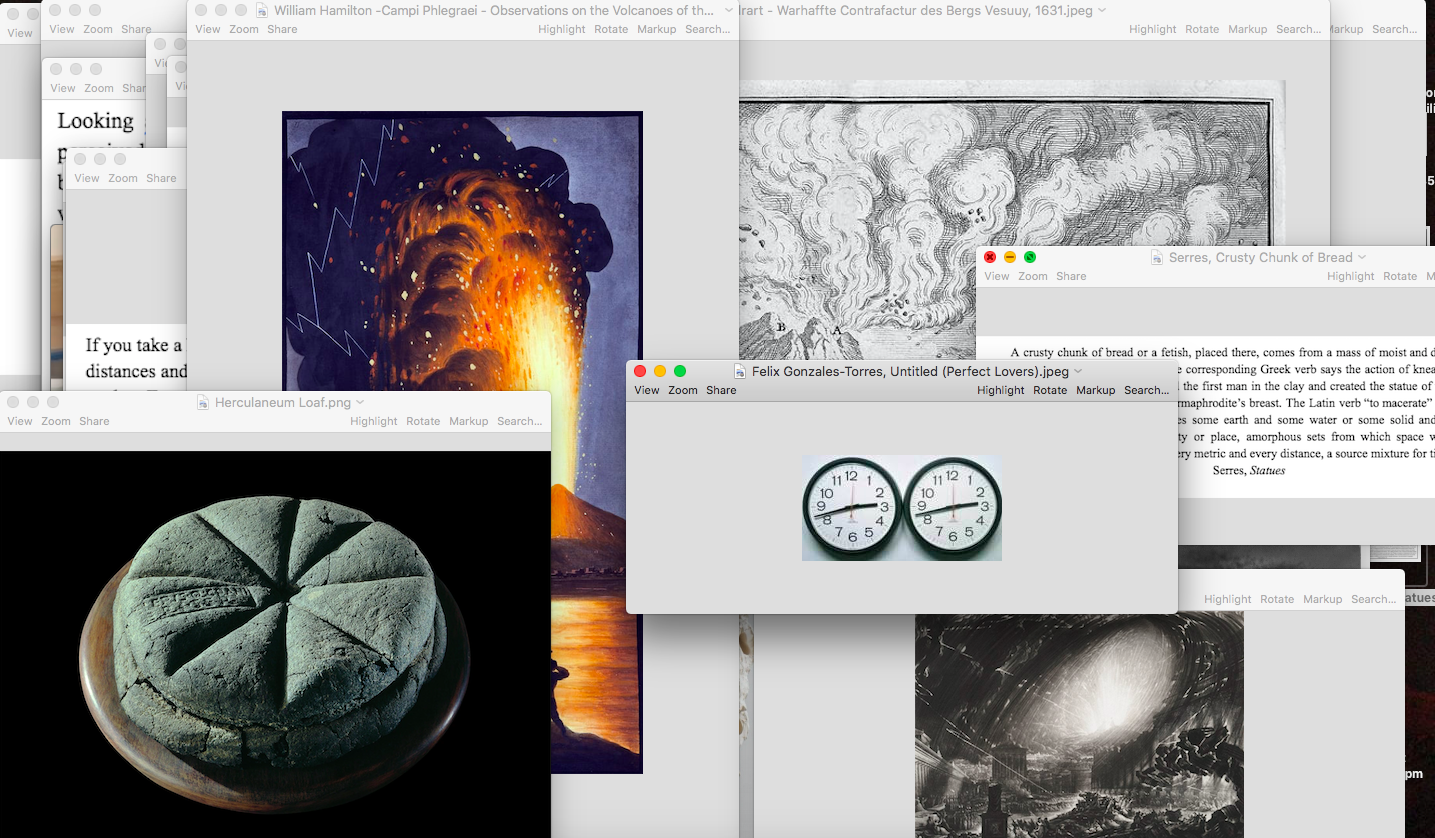Open Markup in the Herculaneum Loaf window
Image resolution: width=1435 pixels, height=838 pixels.
coord(469,421)
